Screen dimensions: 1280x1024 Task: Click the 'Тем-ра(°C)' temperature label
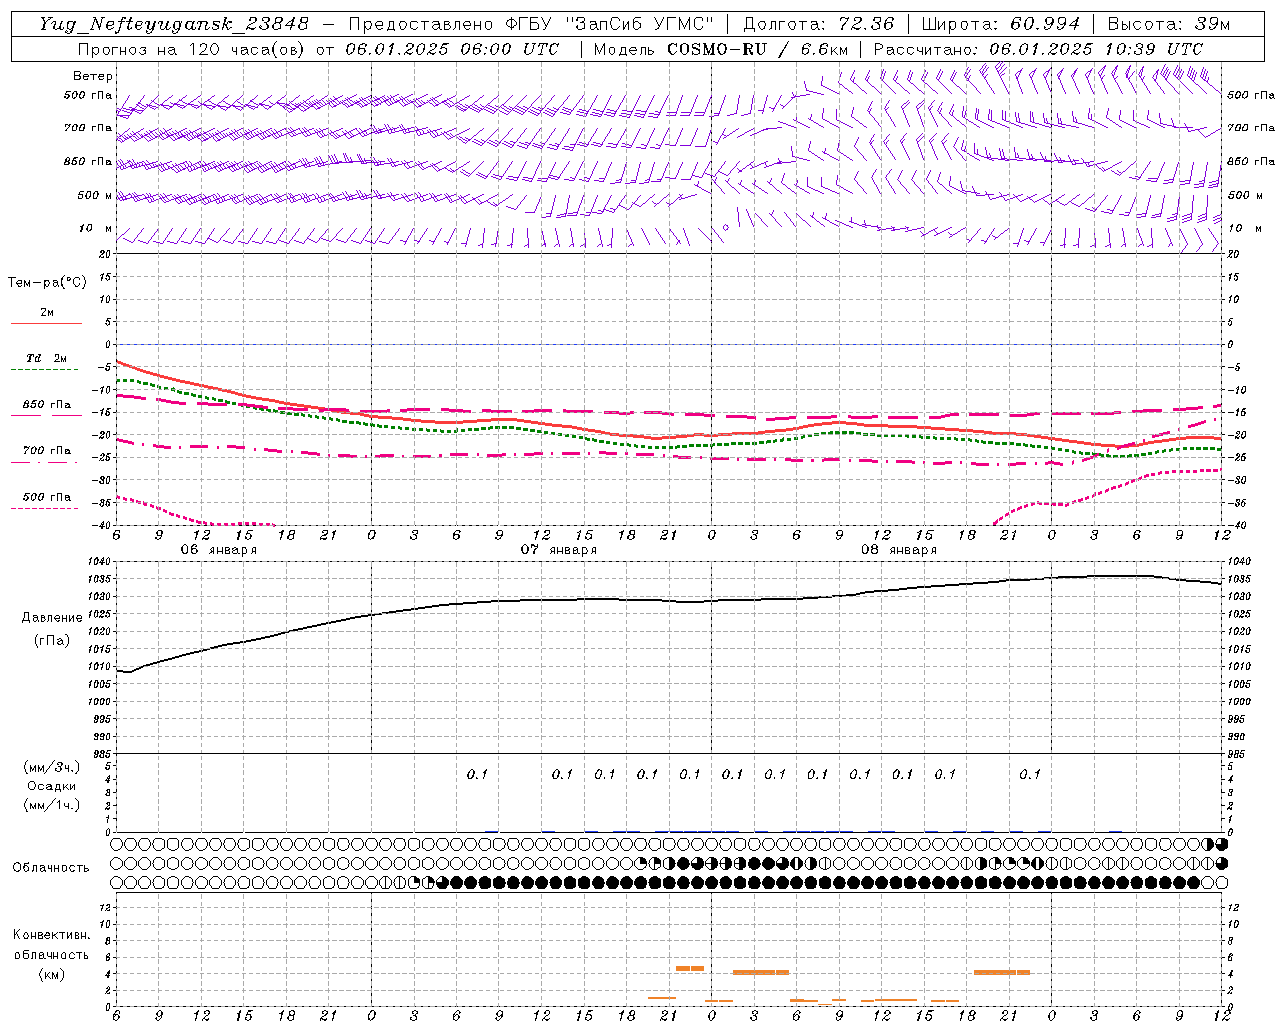click(47, 283)
